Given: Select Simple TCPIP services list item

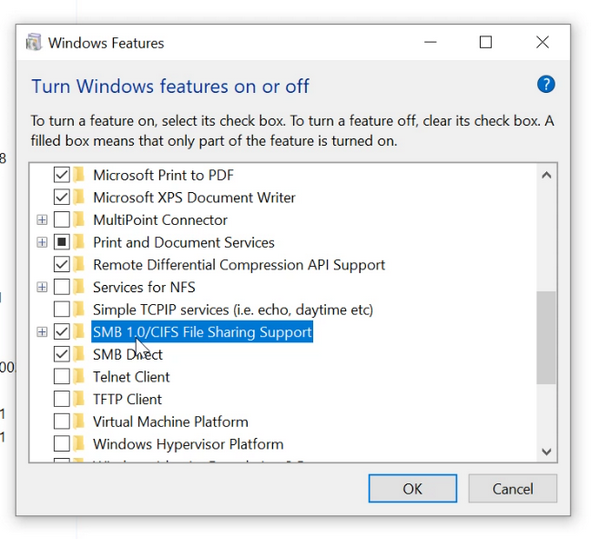Looking at the screenshot, I should 232,309.
